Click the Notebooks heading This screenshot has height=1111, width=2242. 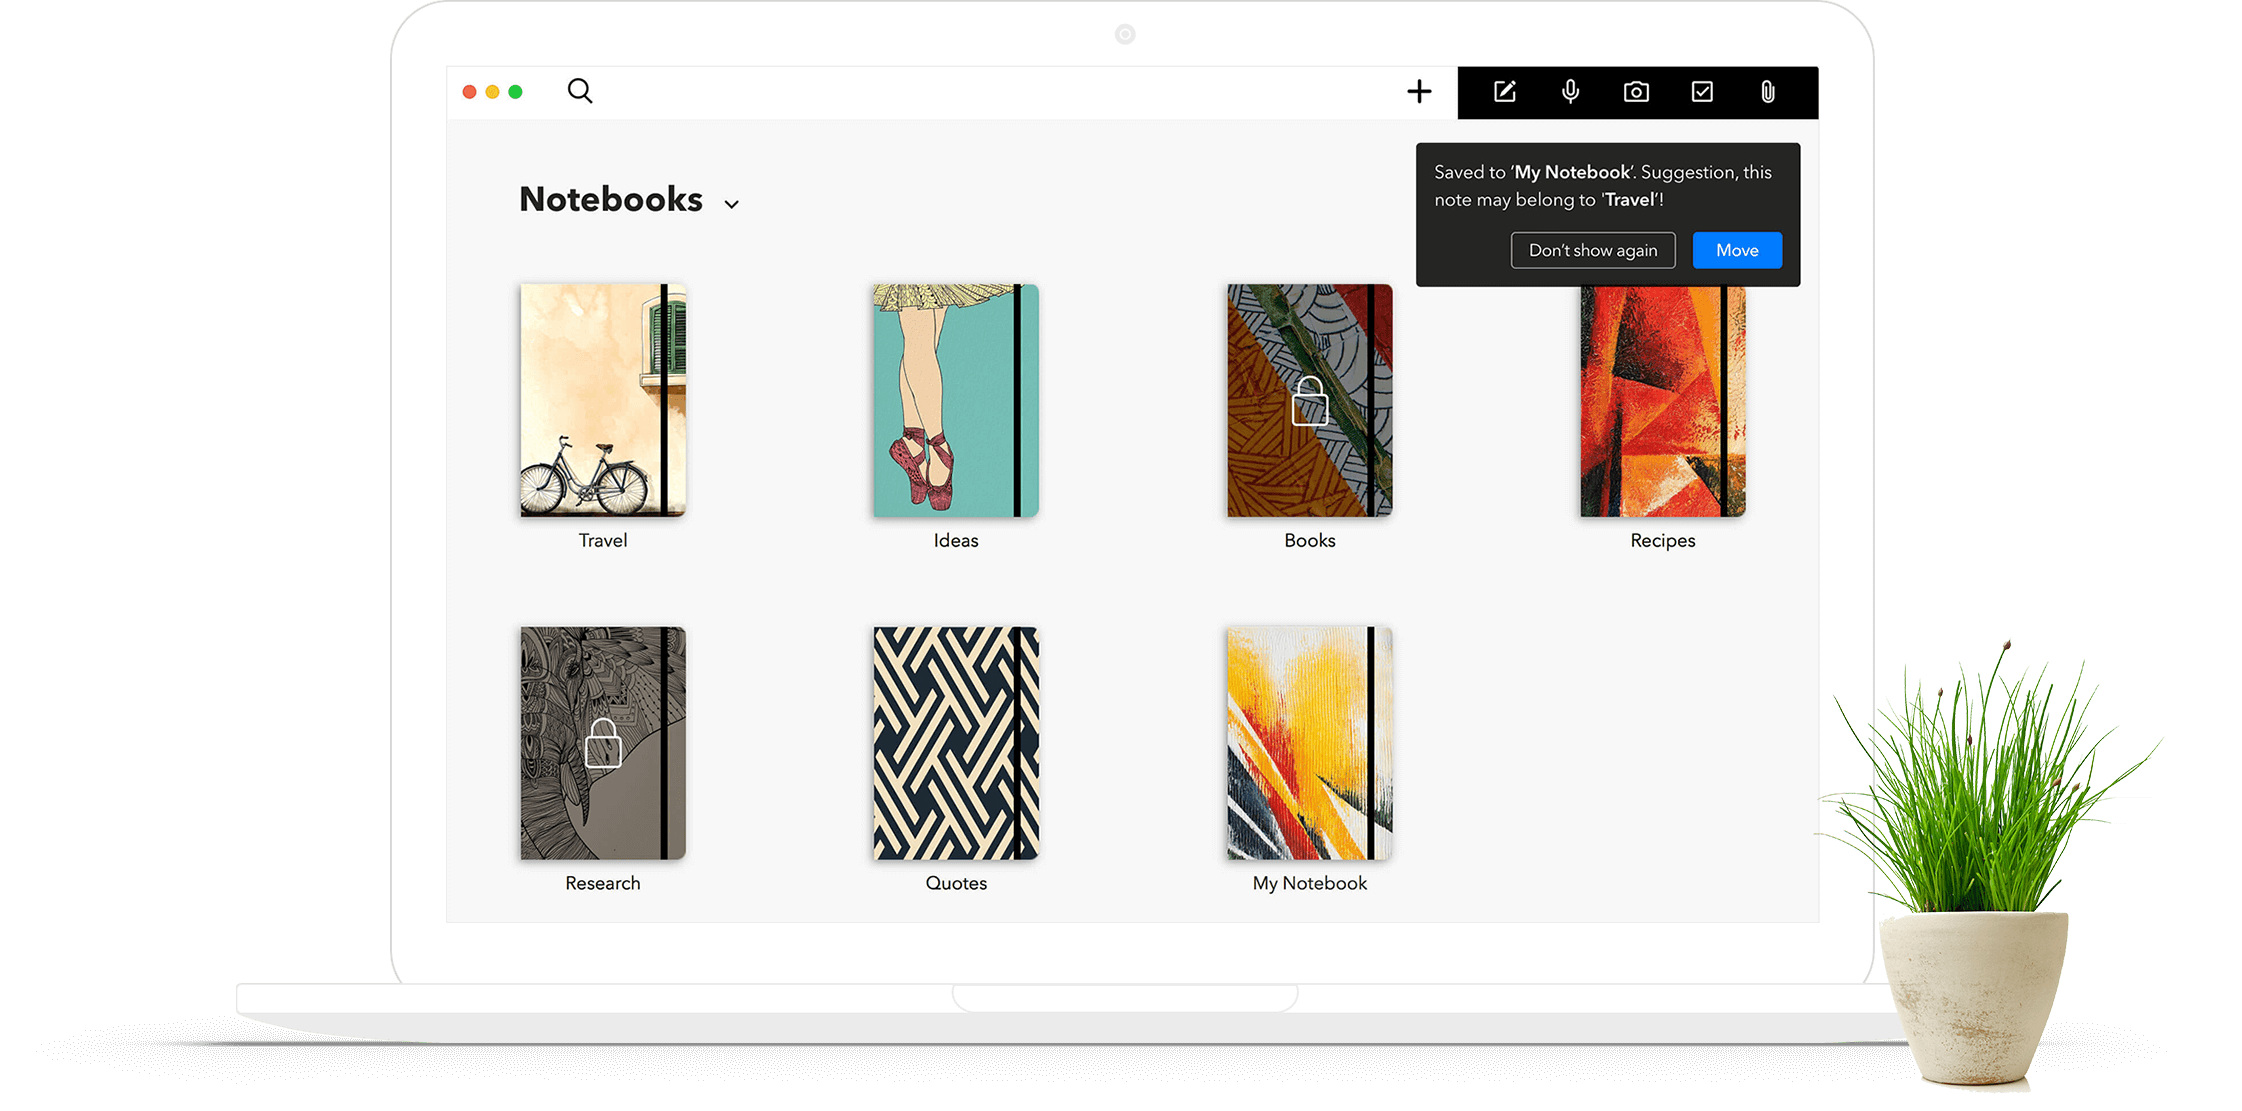[611, 199]
